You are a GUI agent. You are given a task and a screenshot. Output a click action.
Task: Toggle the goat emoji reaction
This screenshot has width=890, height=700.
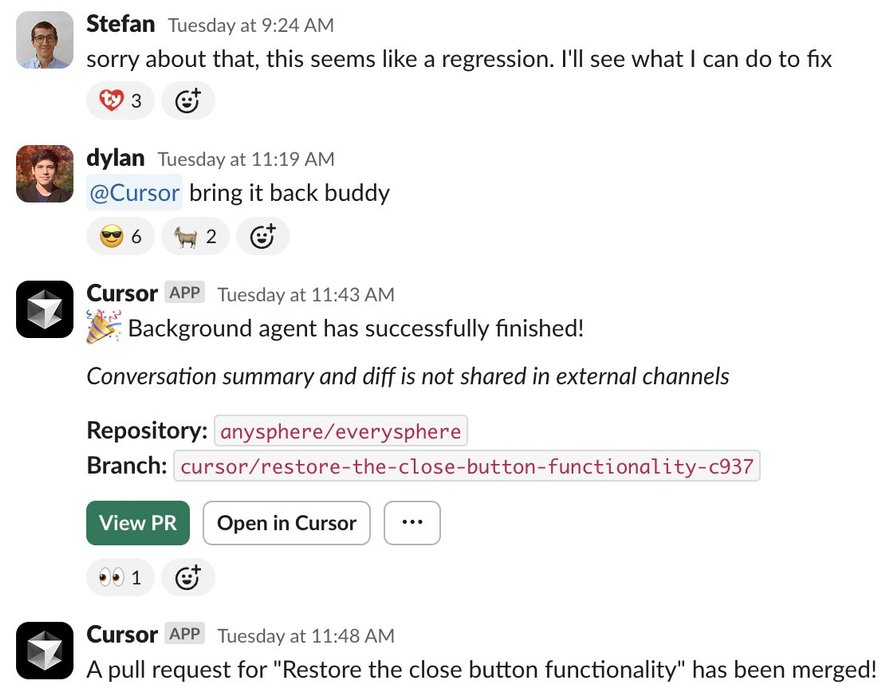coord(195,236)
